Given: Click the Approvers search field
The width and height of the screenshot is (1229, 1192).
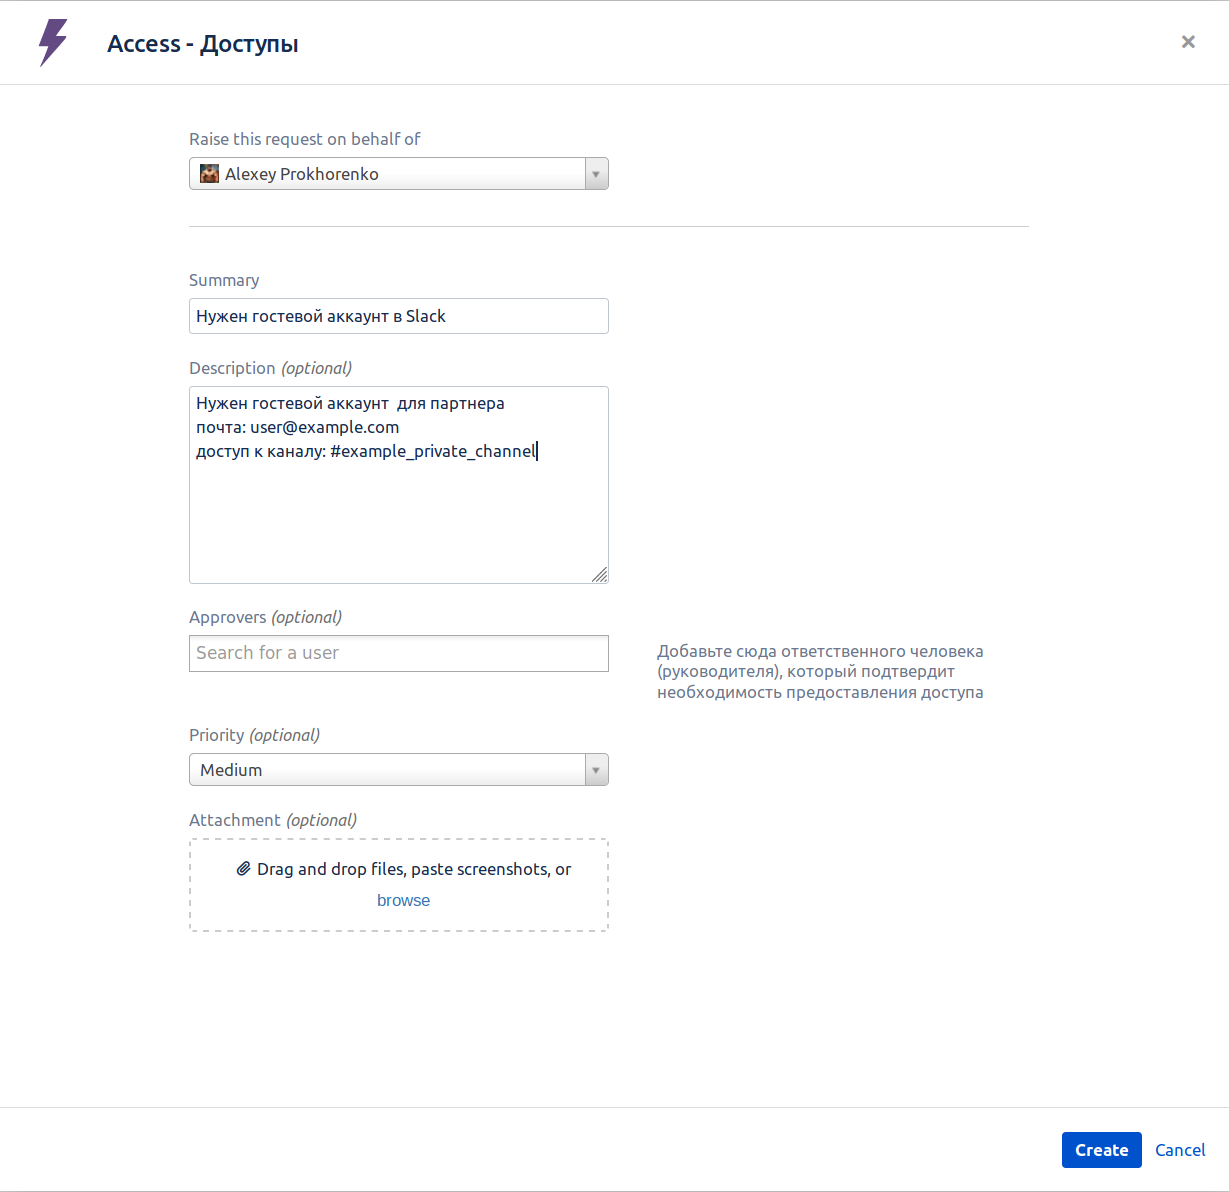Looking at the screenshot, I should click(398, 653).
